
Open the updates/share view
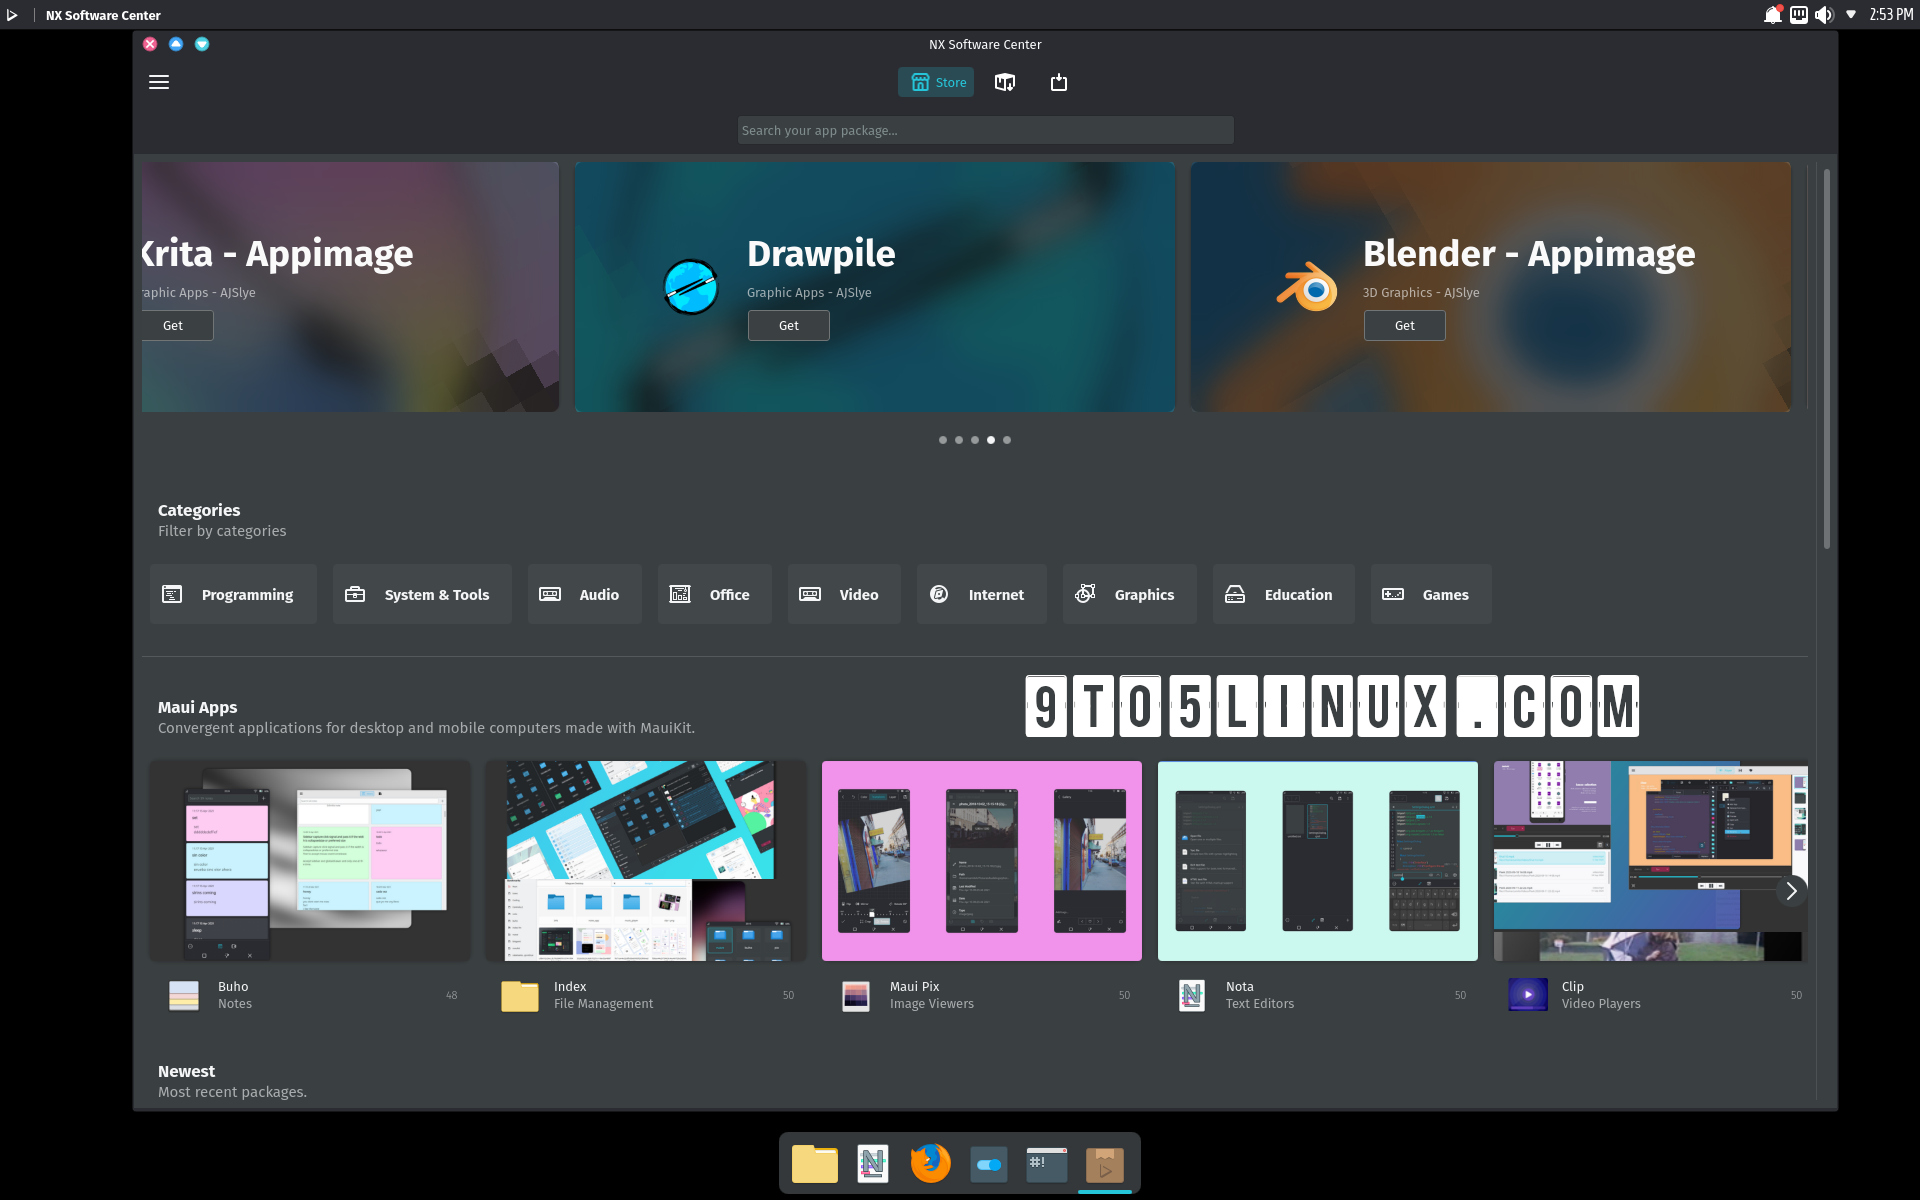[x=1059, y=82]
